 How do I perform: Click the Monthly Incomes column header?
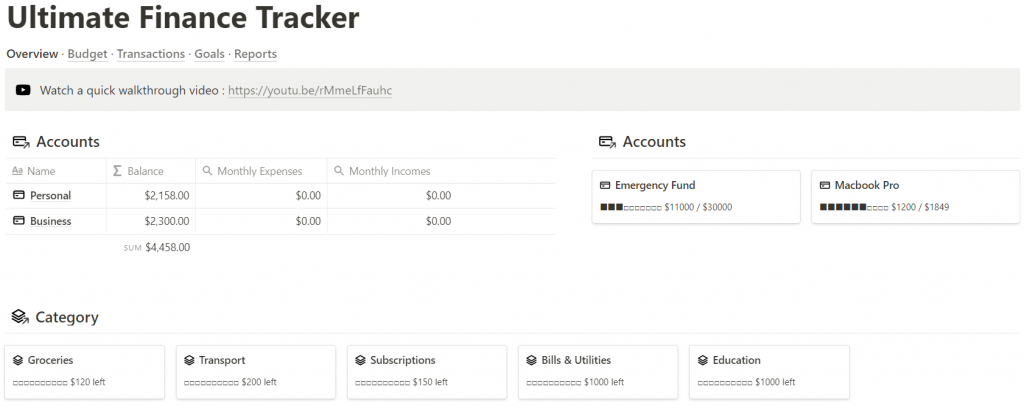pos(389,171)
